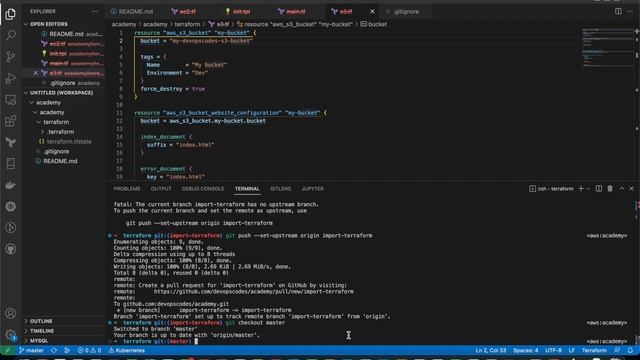Open the Accounts menu
Image resolution: width=640 pixels, height=360 pixels.
(x=11, y=313)
